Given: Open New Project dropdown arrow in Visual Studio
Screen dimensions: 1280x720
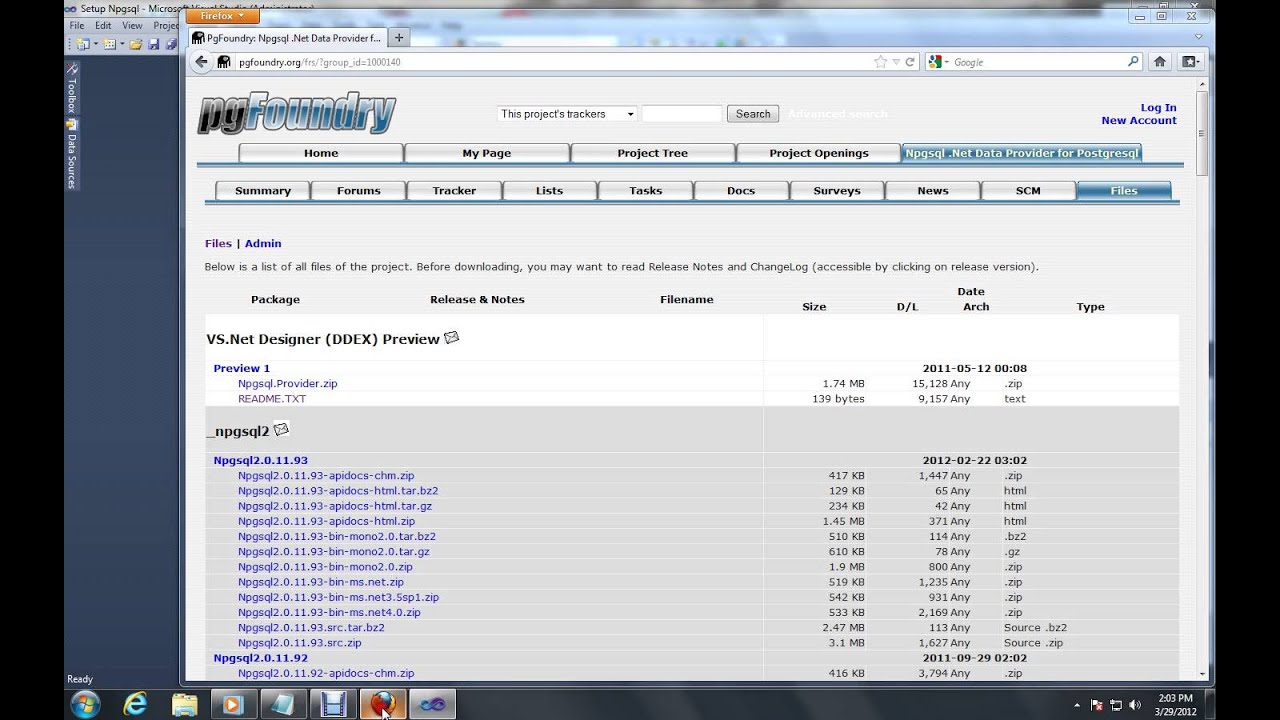Looking at the screenshot, I should click(94, 44).
